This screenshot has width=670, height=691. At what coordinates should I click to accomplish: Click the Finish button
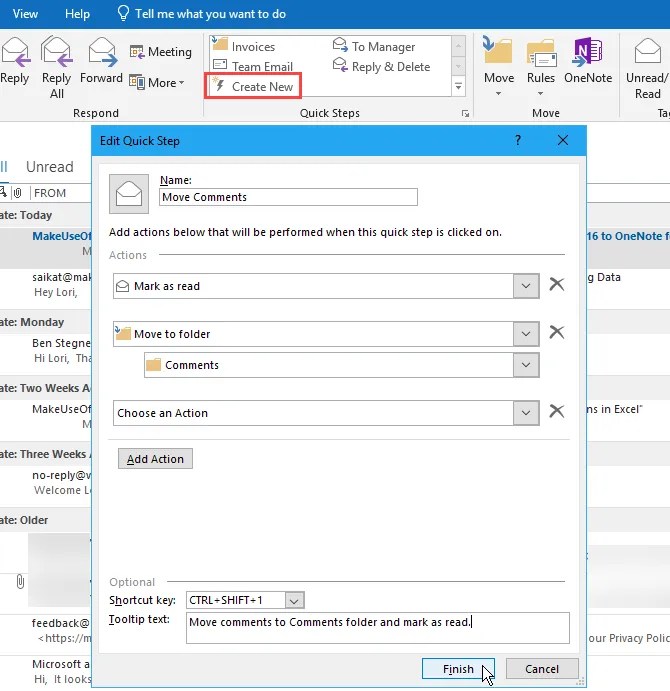pos(458,669)
